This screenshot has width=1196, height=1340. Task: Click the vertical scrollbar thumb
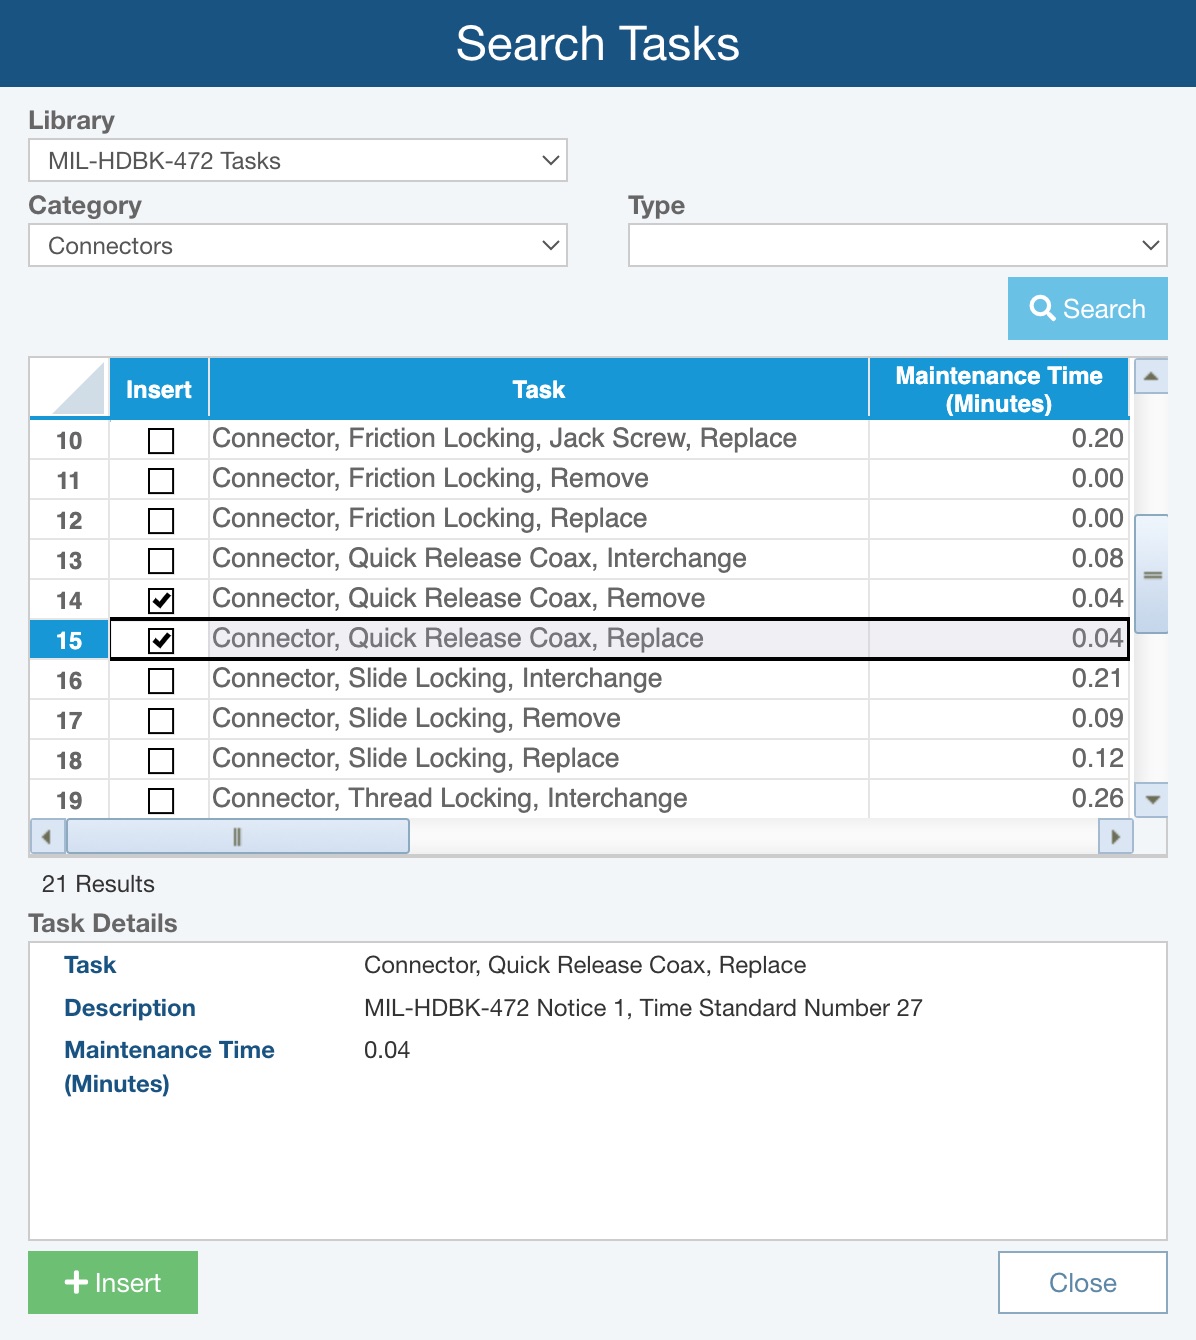tap(1152, 574)
